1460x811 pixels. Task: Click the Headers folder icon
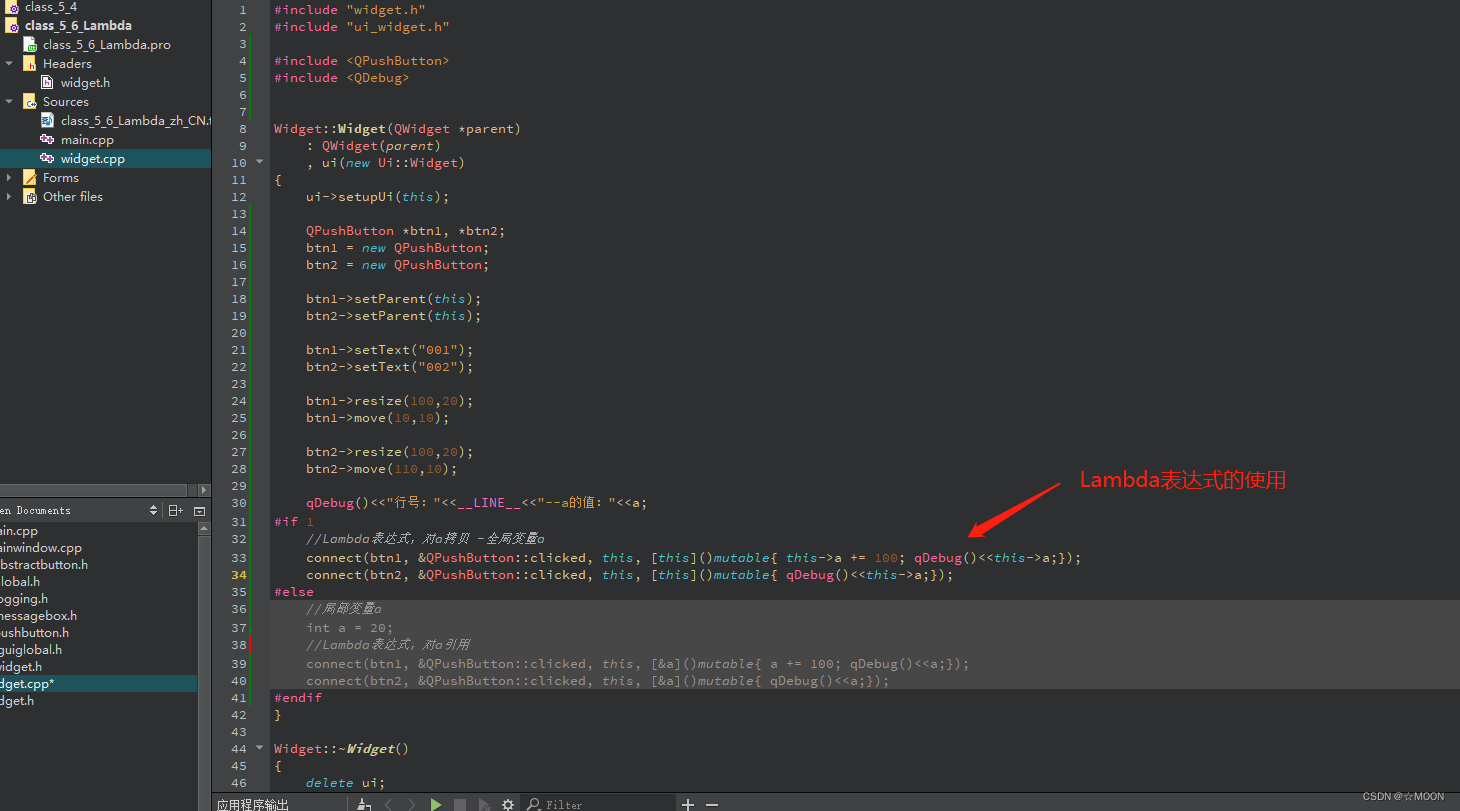[x=30, y=63]
